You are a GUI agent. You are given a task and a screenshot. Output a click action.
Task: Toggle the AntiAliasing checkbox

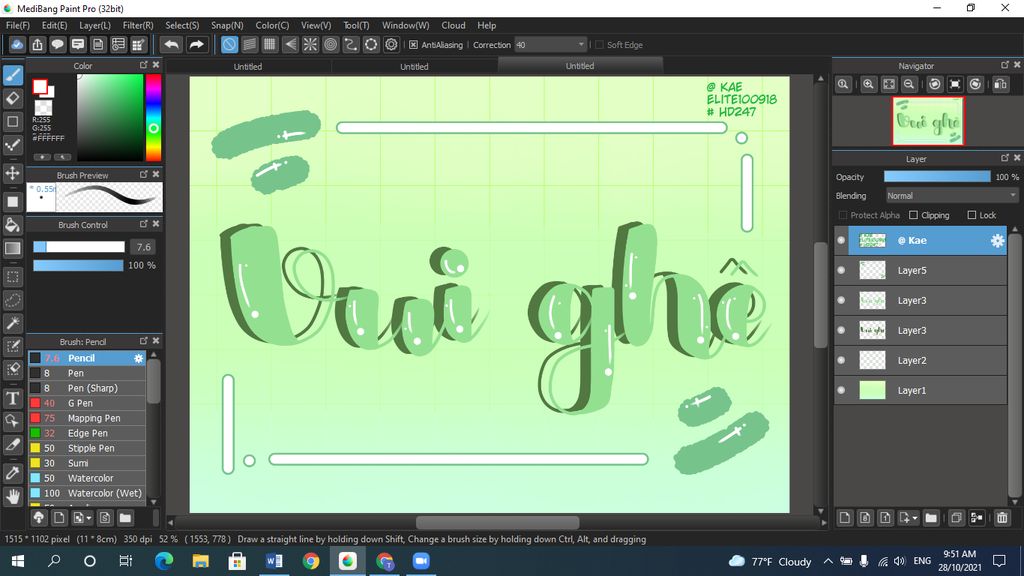[413, 44]
